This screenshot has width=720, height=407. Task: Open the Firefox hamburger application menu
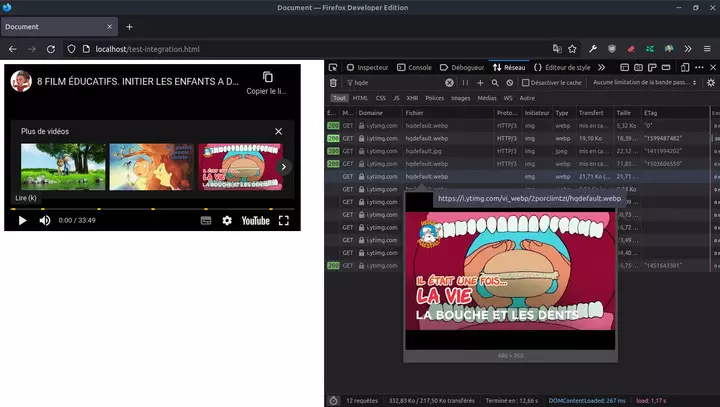click(707, 49)
